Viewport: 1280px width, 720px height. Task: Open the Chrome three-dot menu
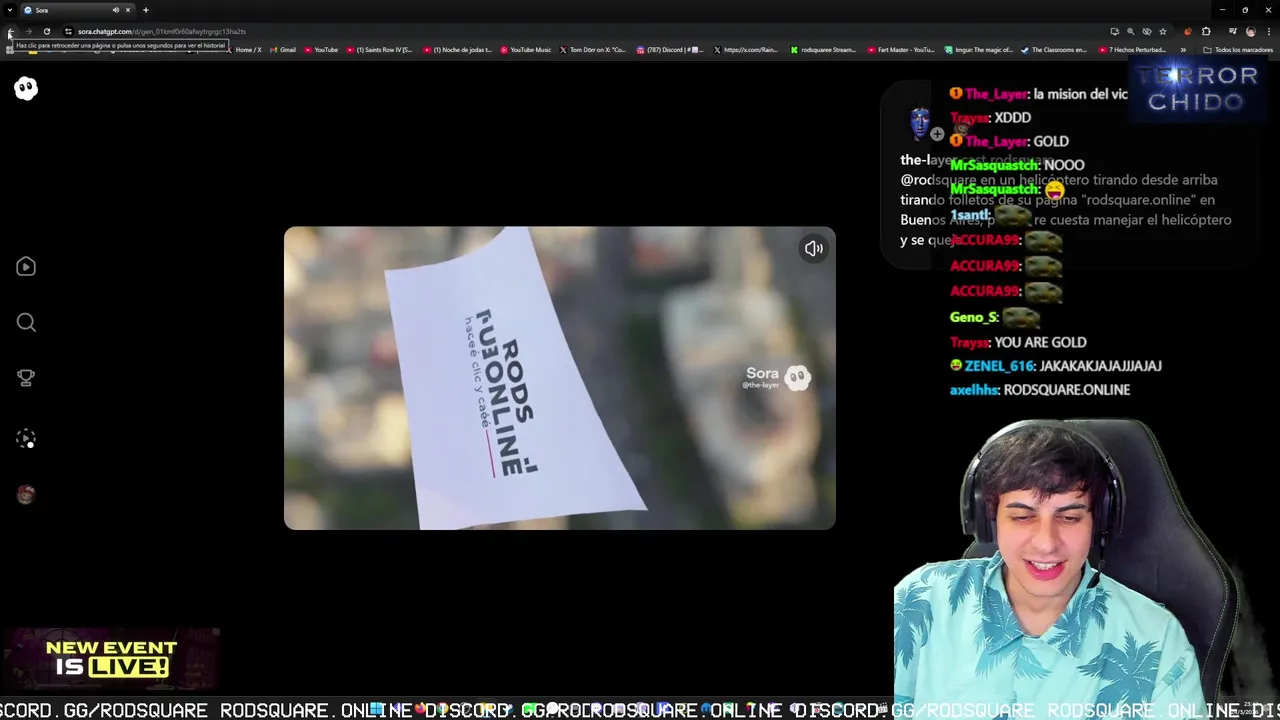(1269, 31)
